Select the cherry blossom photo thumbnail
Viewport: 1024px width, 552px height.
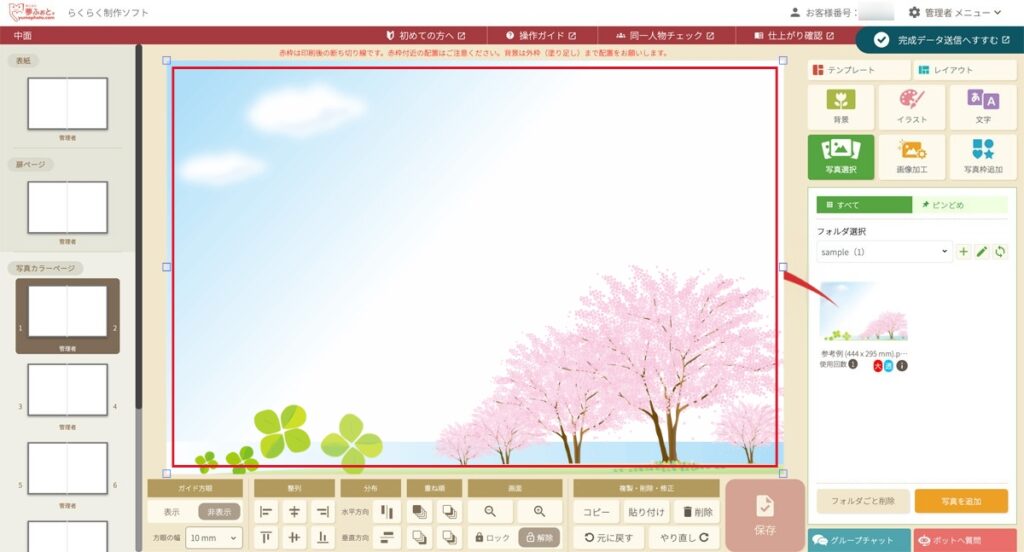pos(863,311)
